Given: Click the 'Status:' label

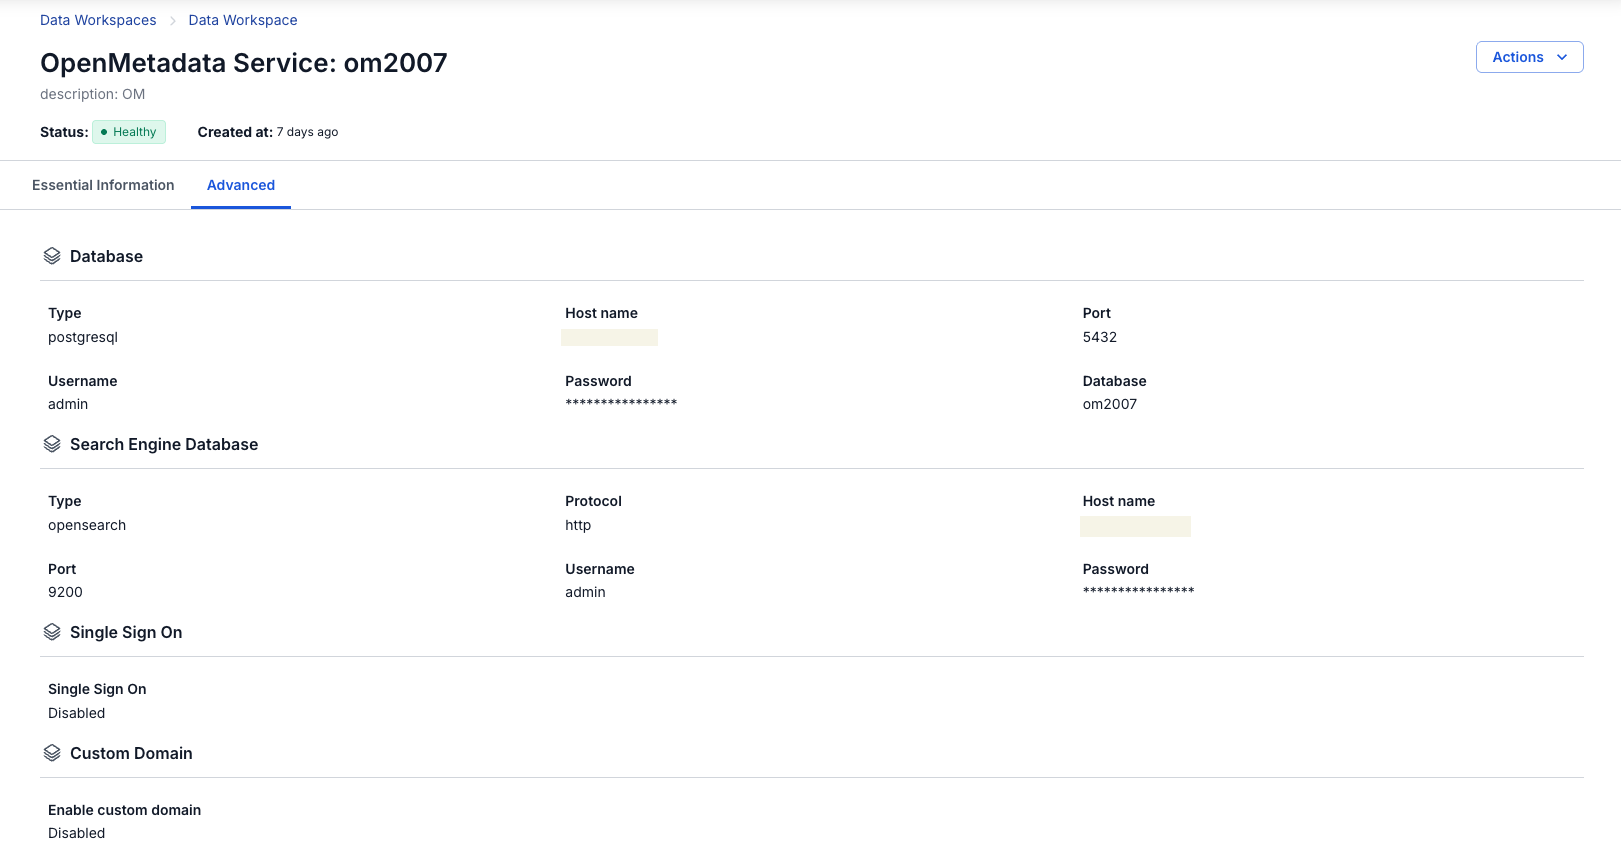Looking at the screenshot, I should [64, 132].
